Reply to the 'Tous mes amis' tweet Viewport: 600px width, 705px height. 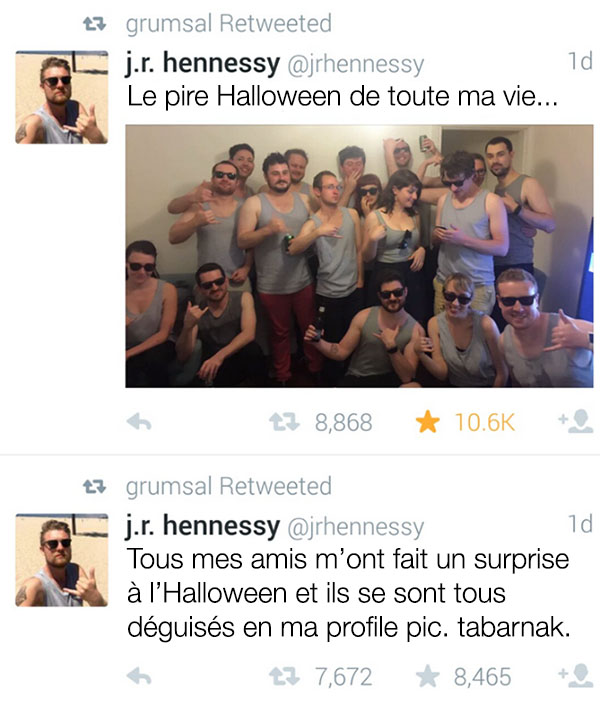[x=139, y=676]
